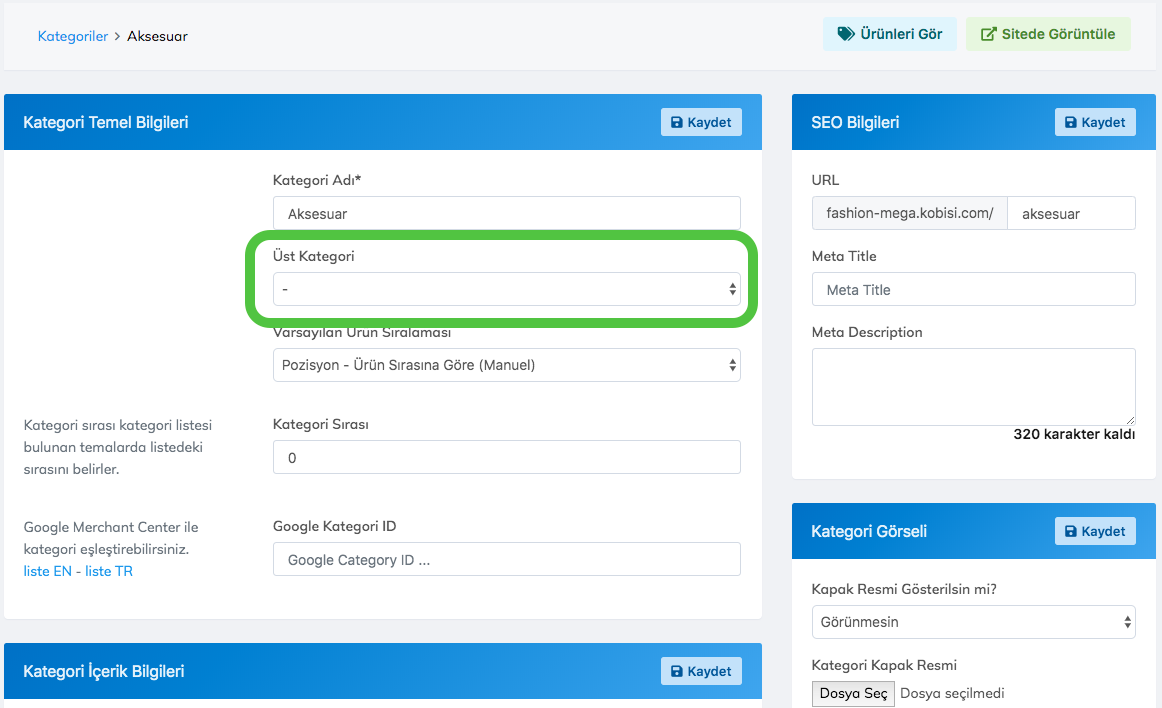This screenshot has width=1162, height=708.
Task: Click the Ürünleri Gör tag icon button
Action: pos(889,34)
